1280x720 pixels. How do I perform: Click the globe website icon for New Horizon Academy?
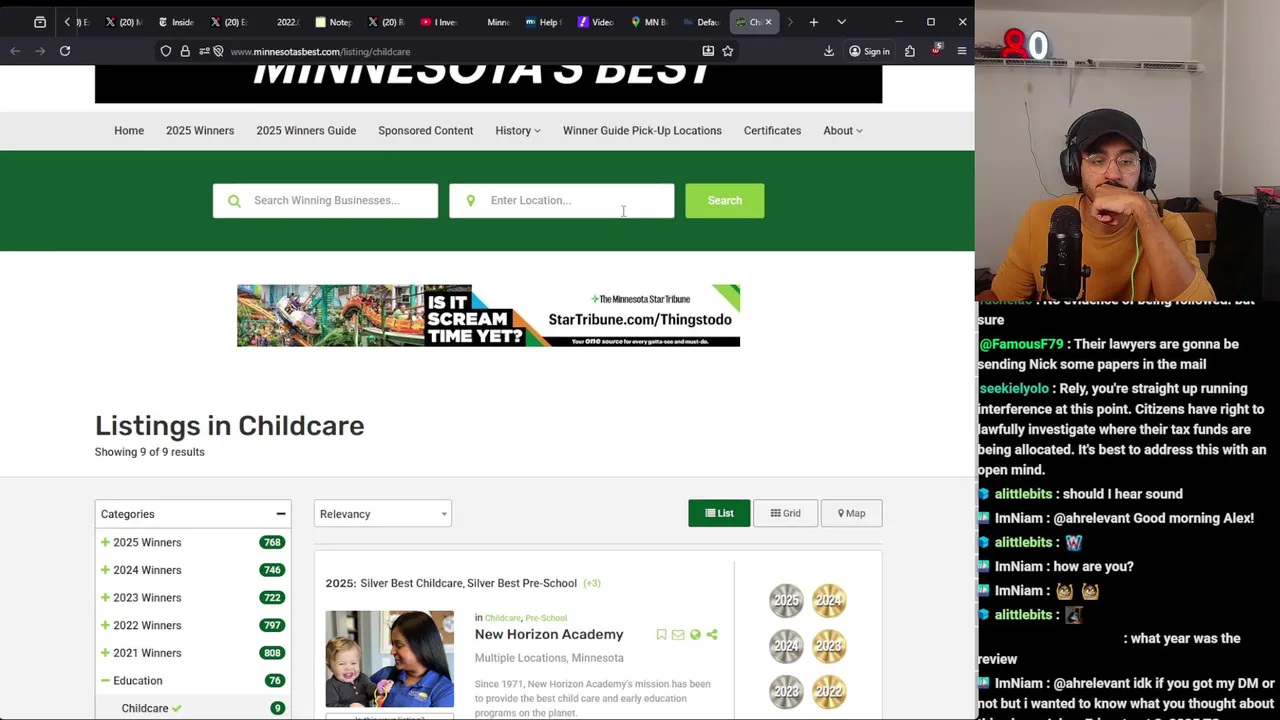tap(695, 635)
